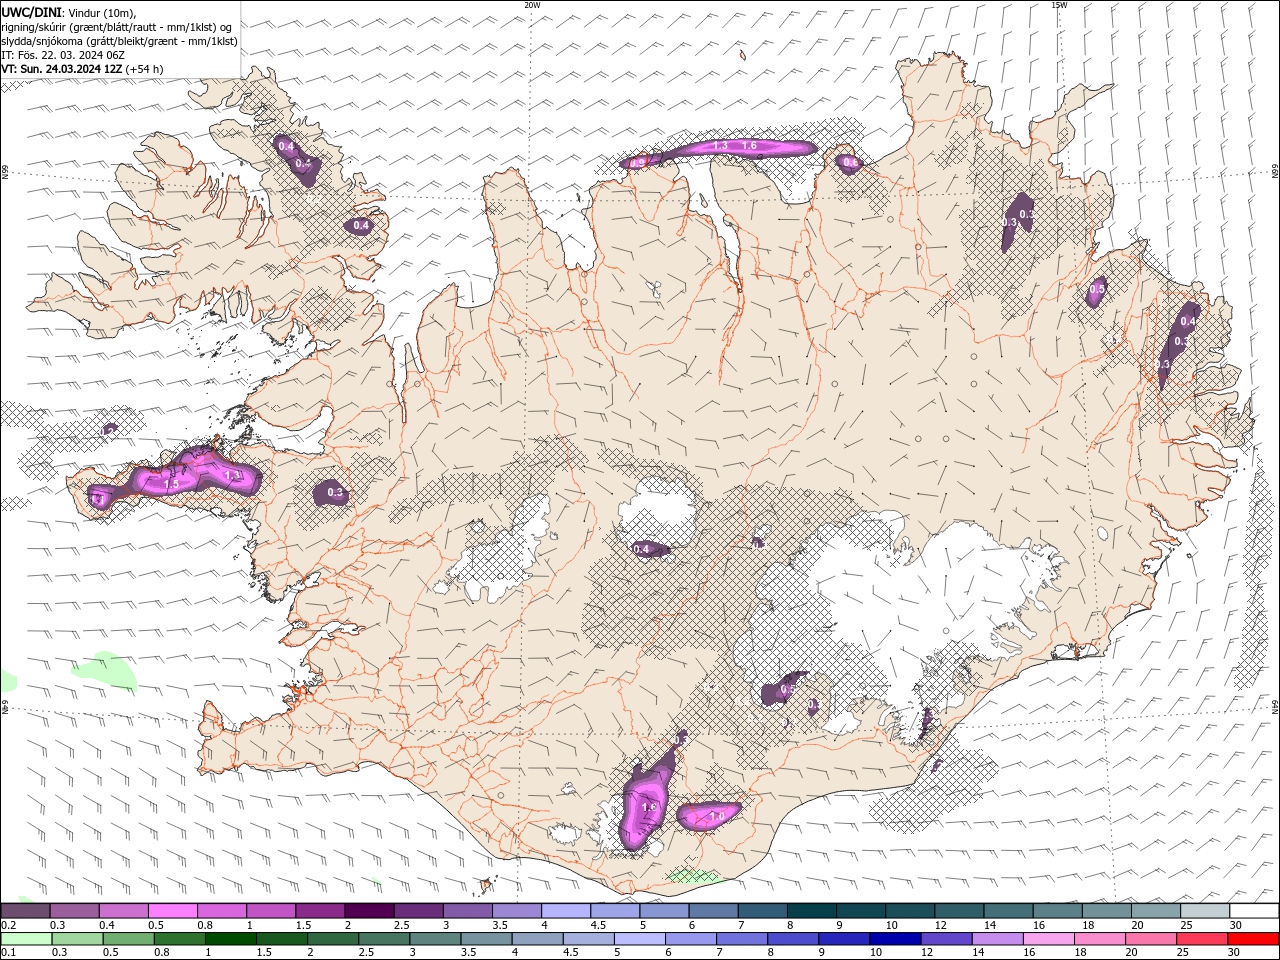
Task: Pick the pale green 0.1–0.3 swatch, bottom legend row
Action: point(25,939)
